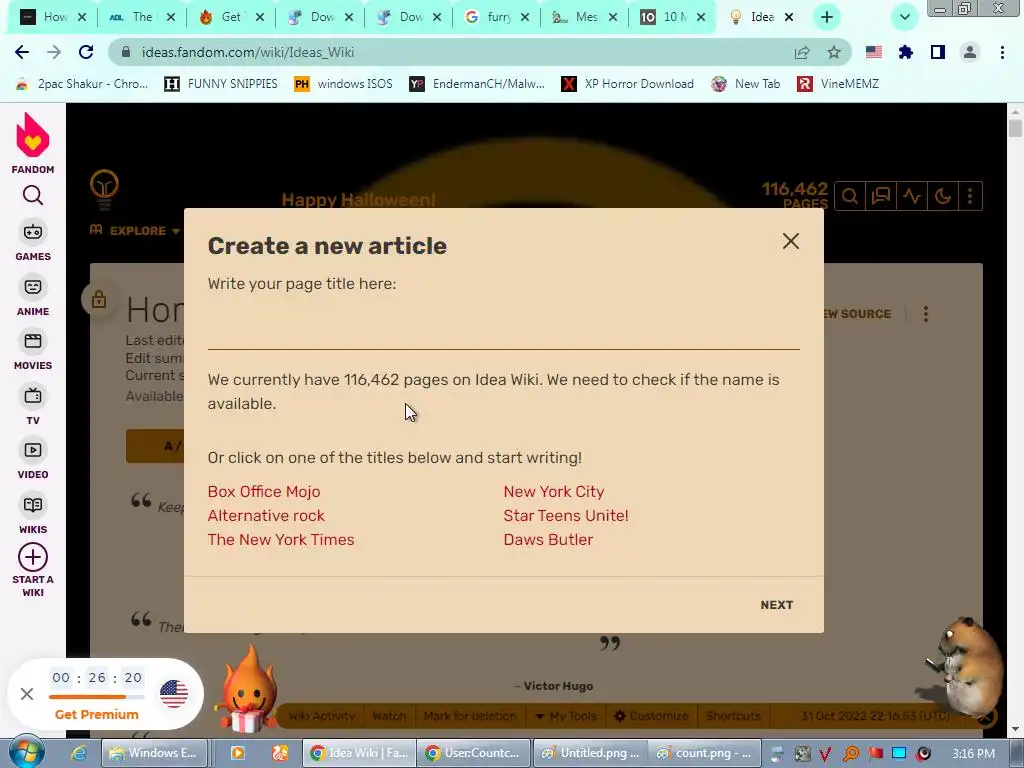
Task: Expand the EXPLORE navigation dropdown
Action: pyautogui.click(x=135, y=231)
